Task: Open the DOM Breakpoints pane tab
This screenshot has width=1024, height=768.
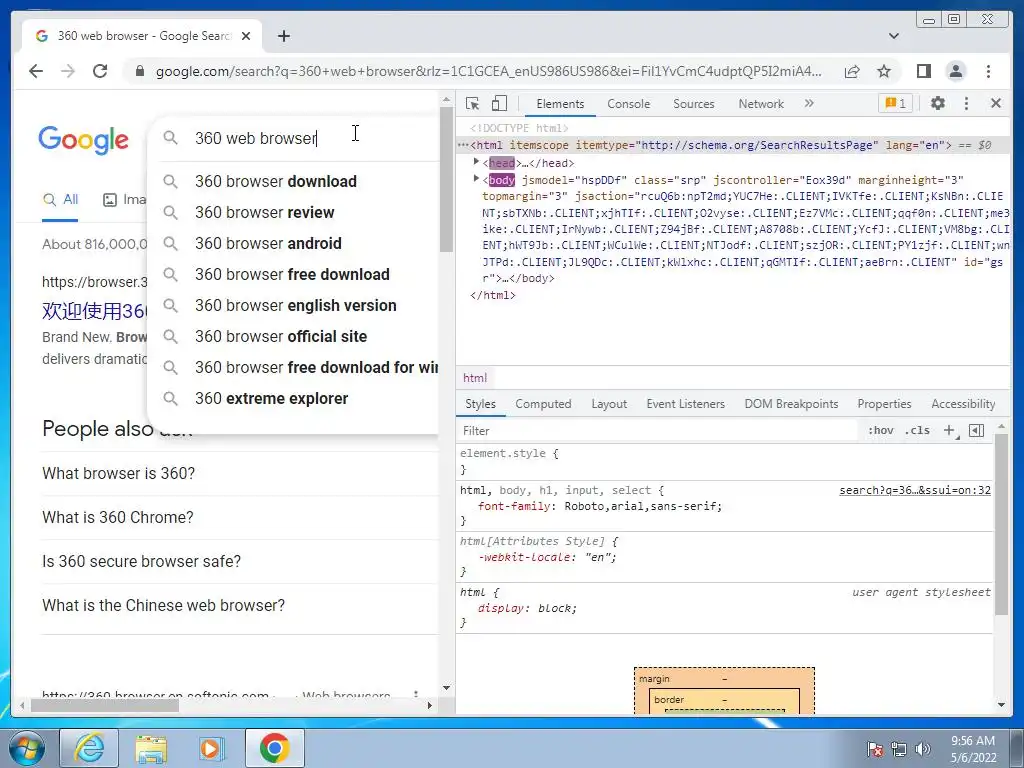Action: pos(792,404)
